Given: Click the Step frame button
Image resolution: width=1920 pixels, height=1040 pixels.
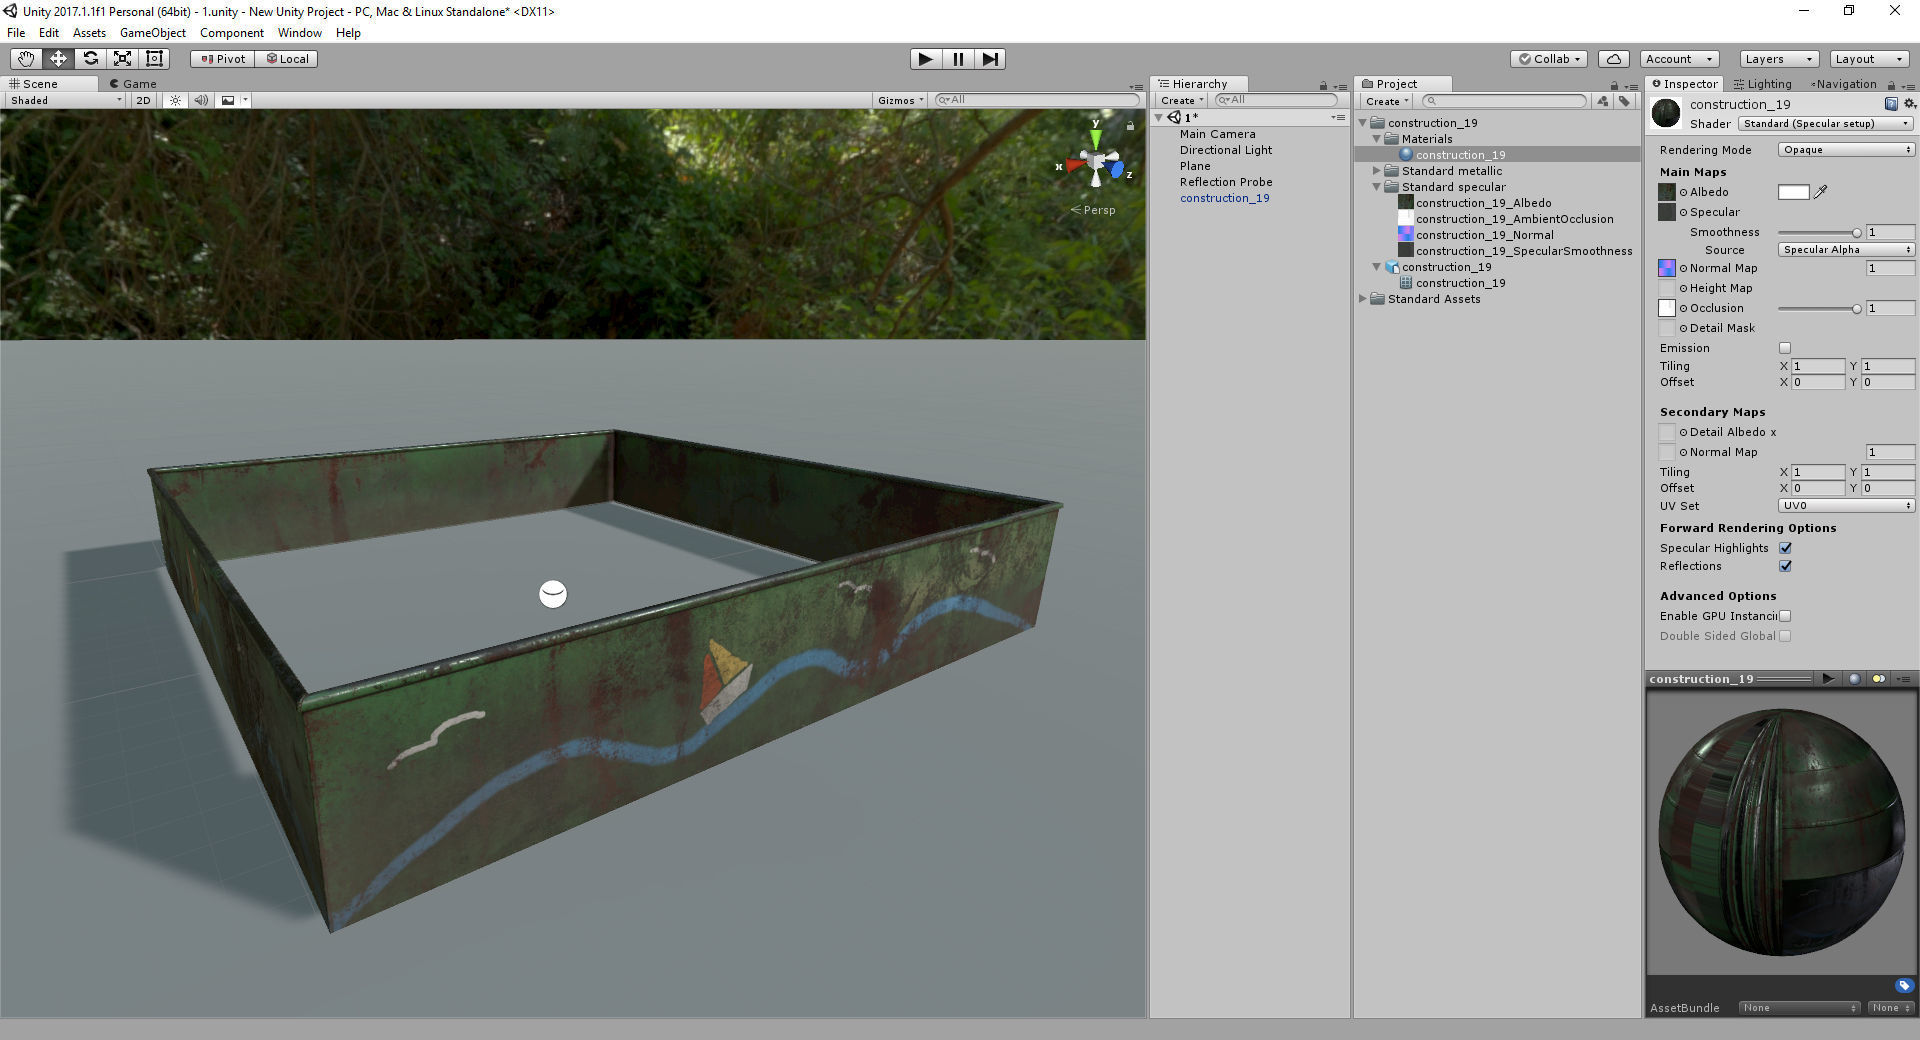Looking at the screenshot, I should [989, 59].
